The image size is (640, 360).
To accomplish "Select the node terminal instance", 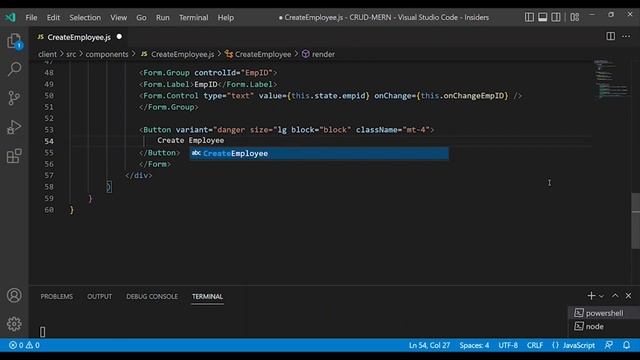I will pyautogui.click(x=604, y=327).
